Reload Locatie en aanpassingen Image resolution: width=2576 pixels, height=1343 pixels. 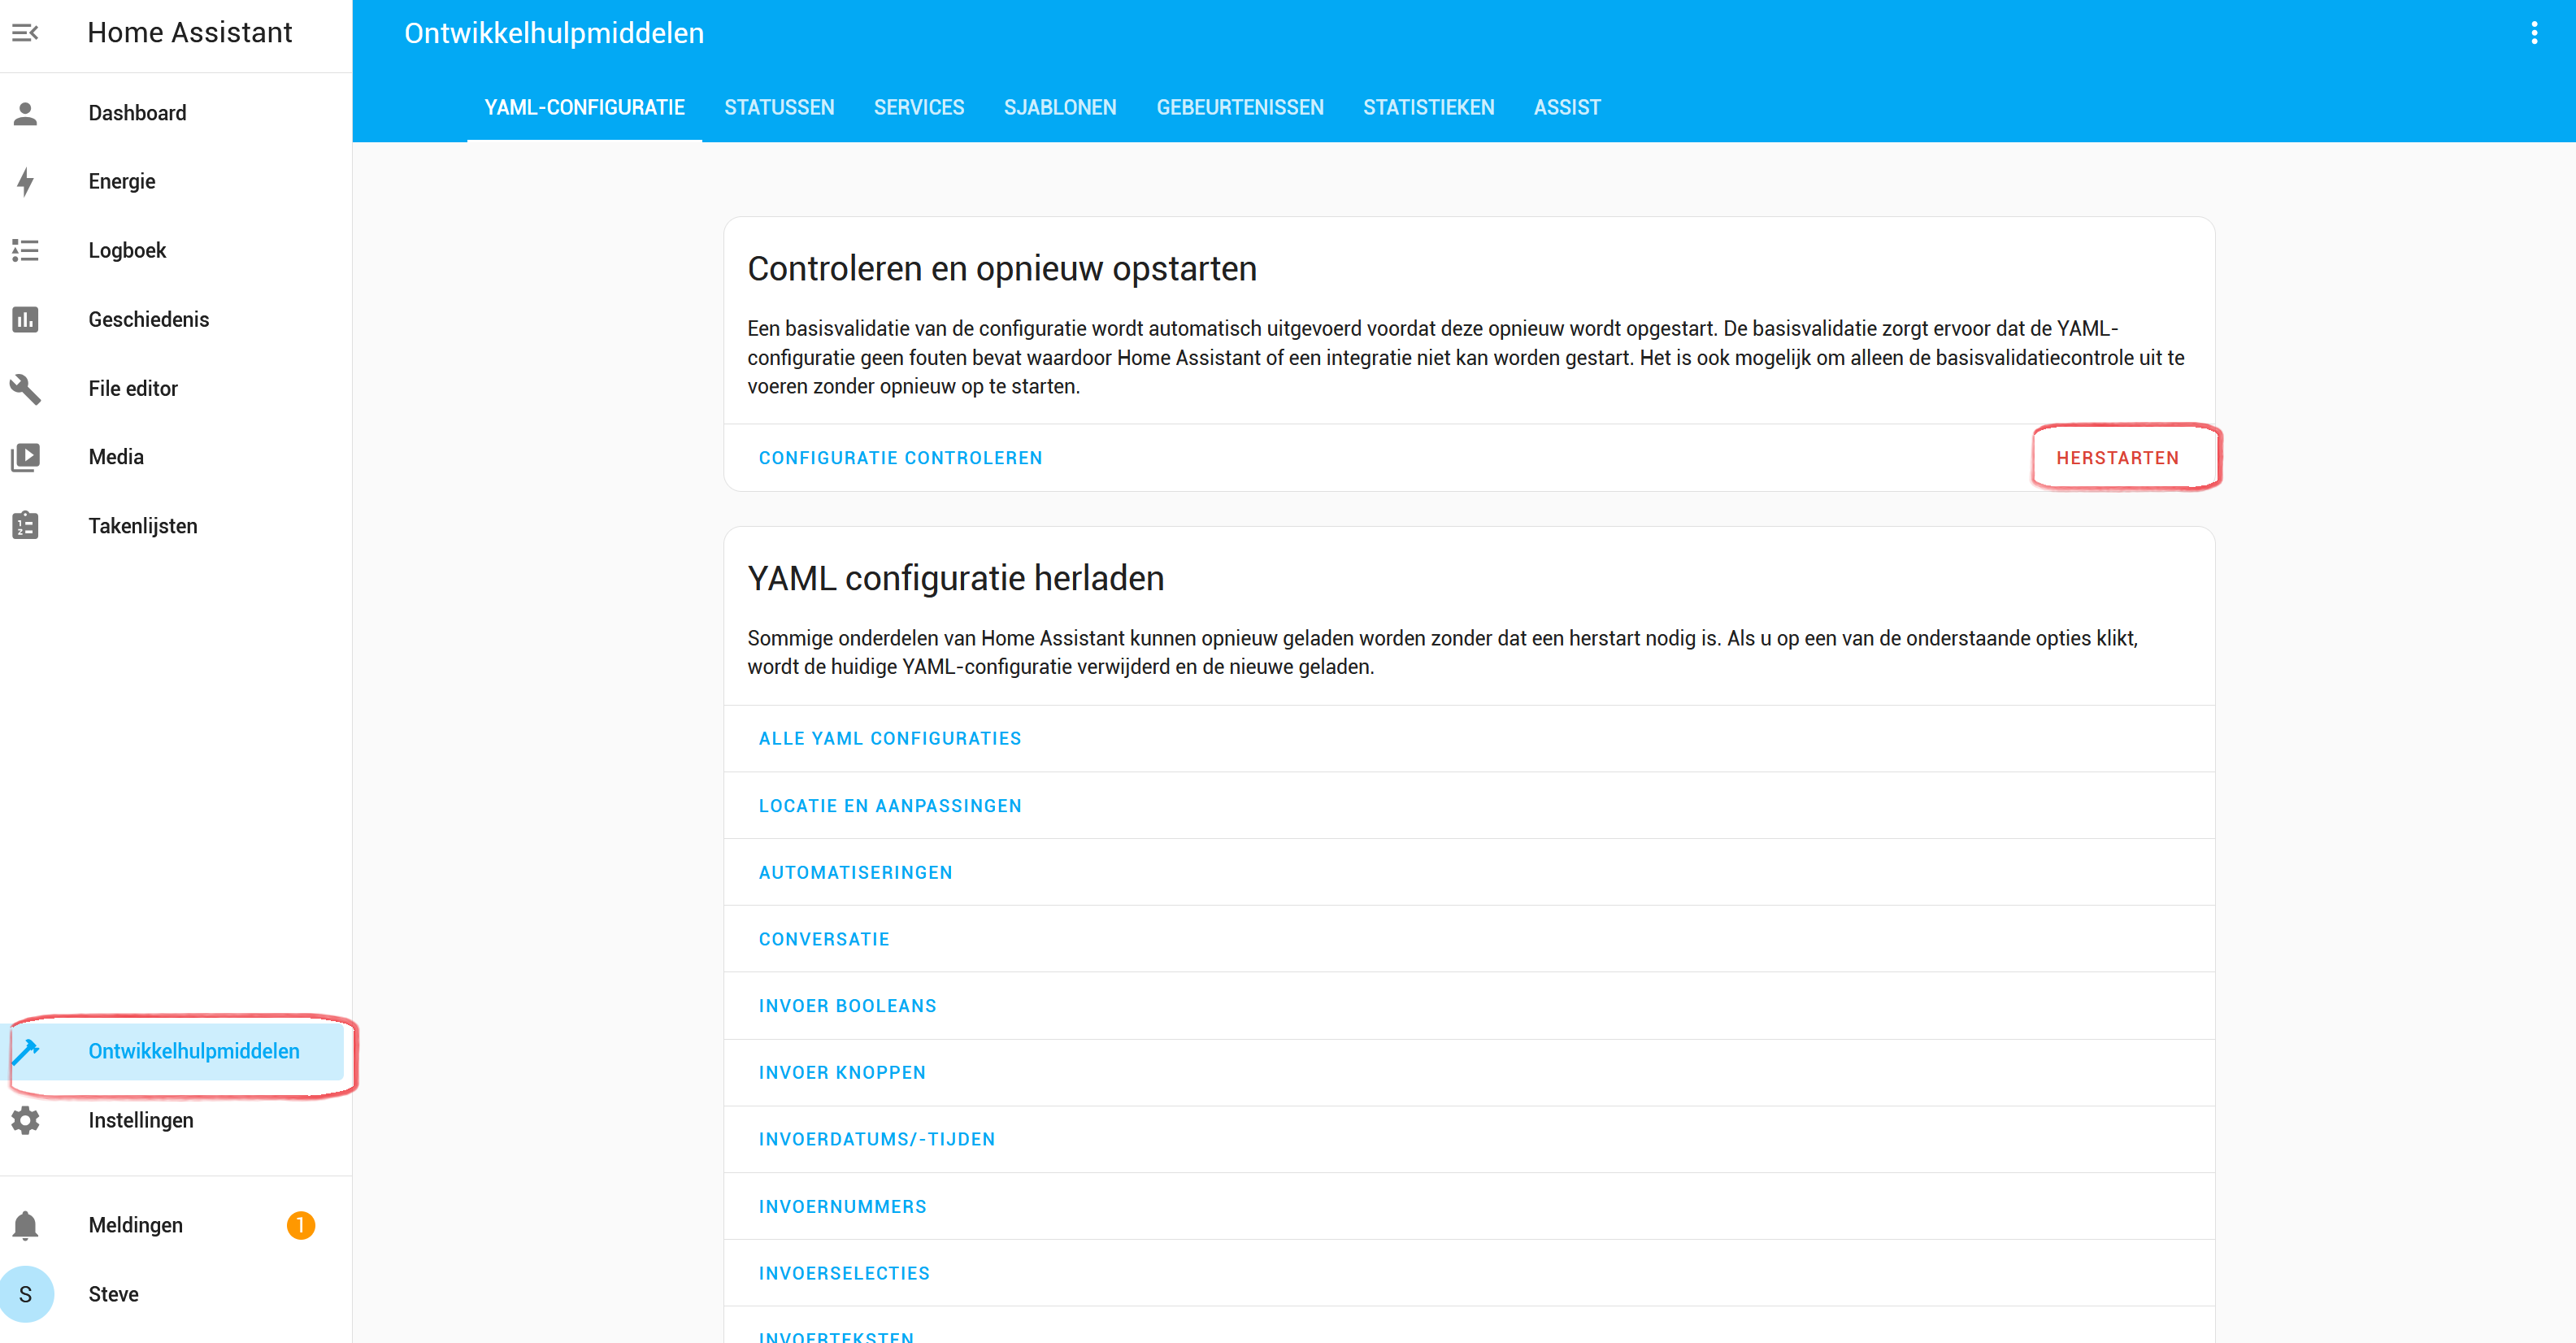click(890, 806)
